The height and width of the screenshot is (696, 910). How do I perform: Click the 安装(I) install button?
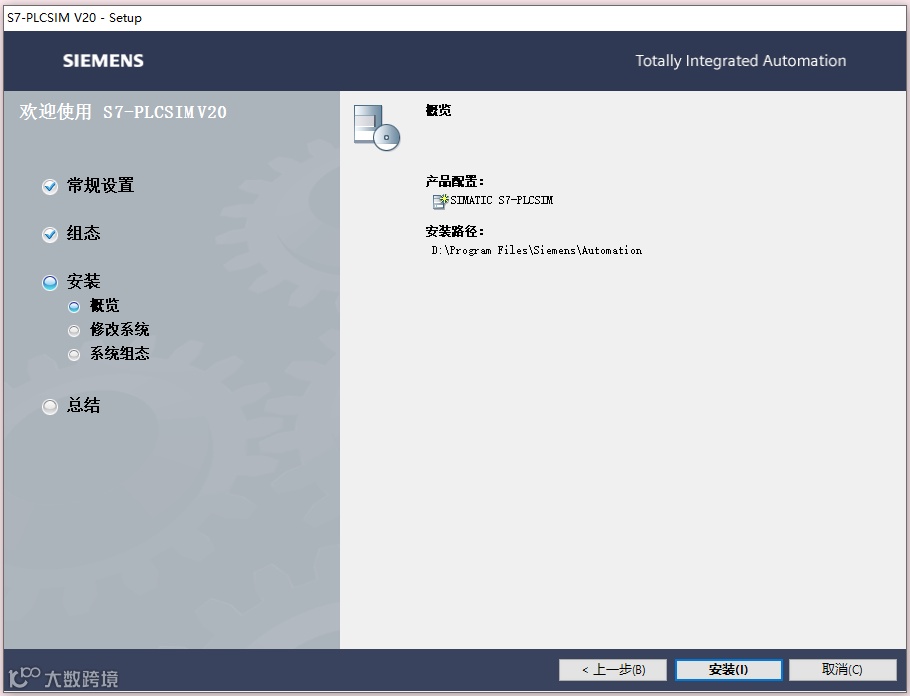click(x=728, y=669)
